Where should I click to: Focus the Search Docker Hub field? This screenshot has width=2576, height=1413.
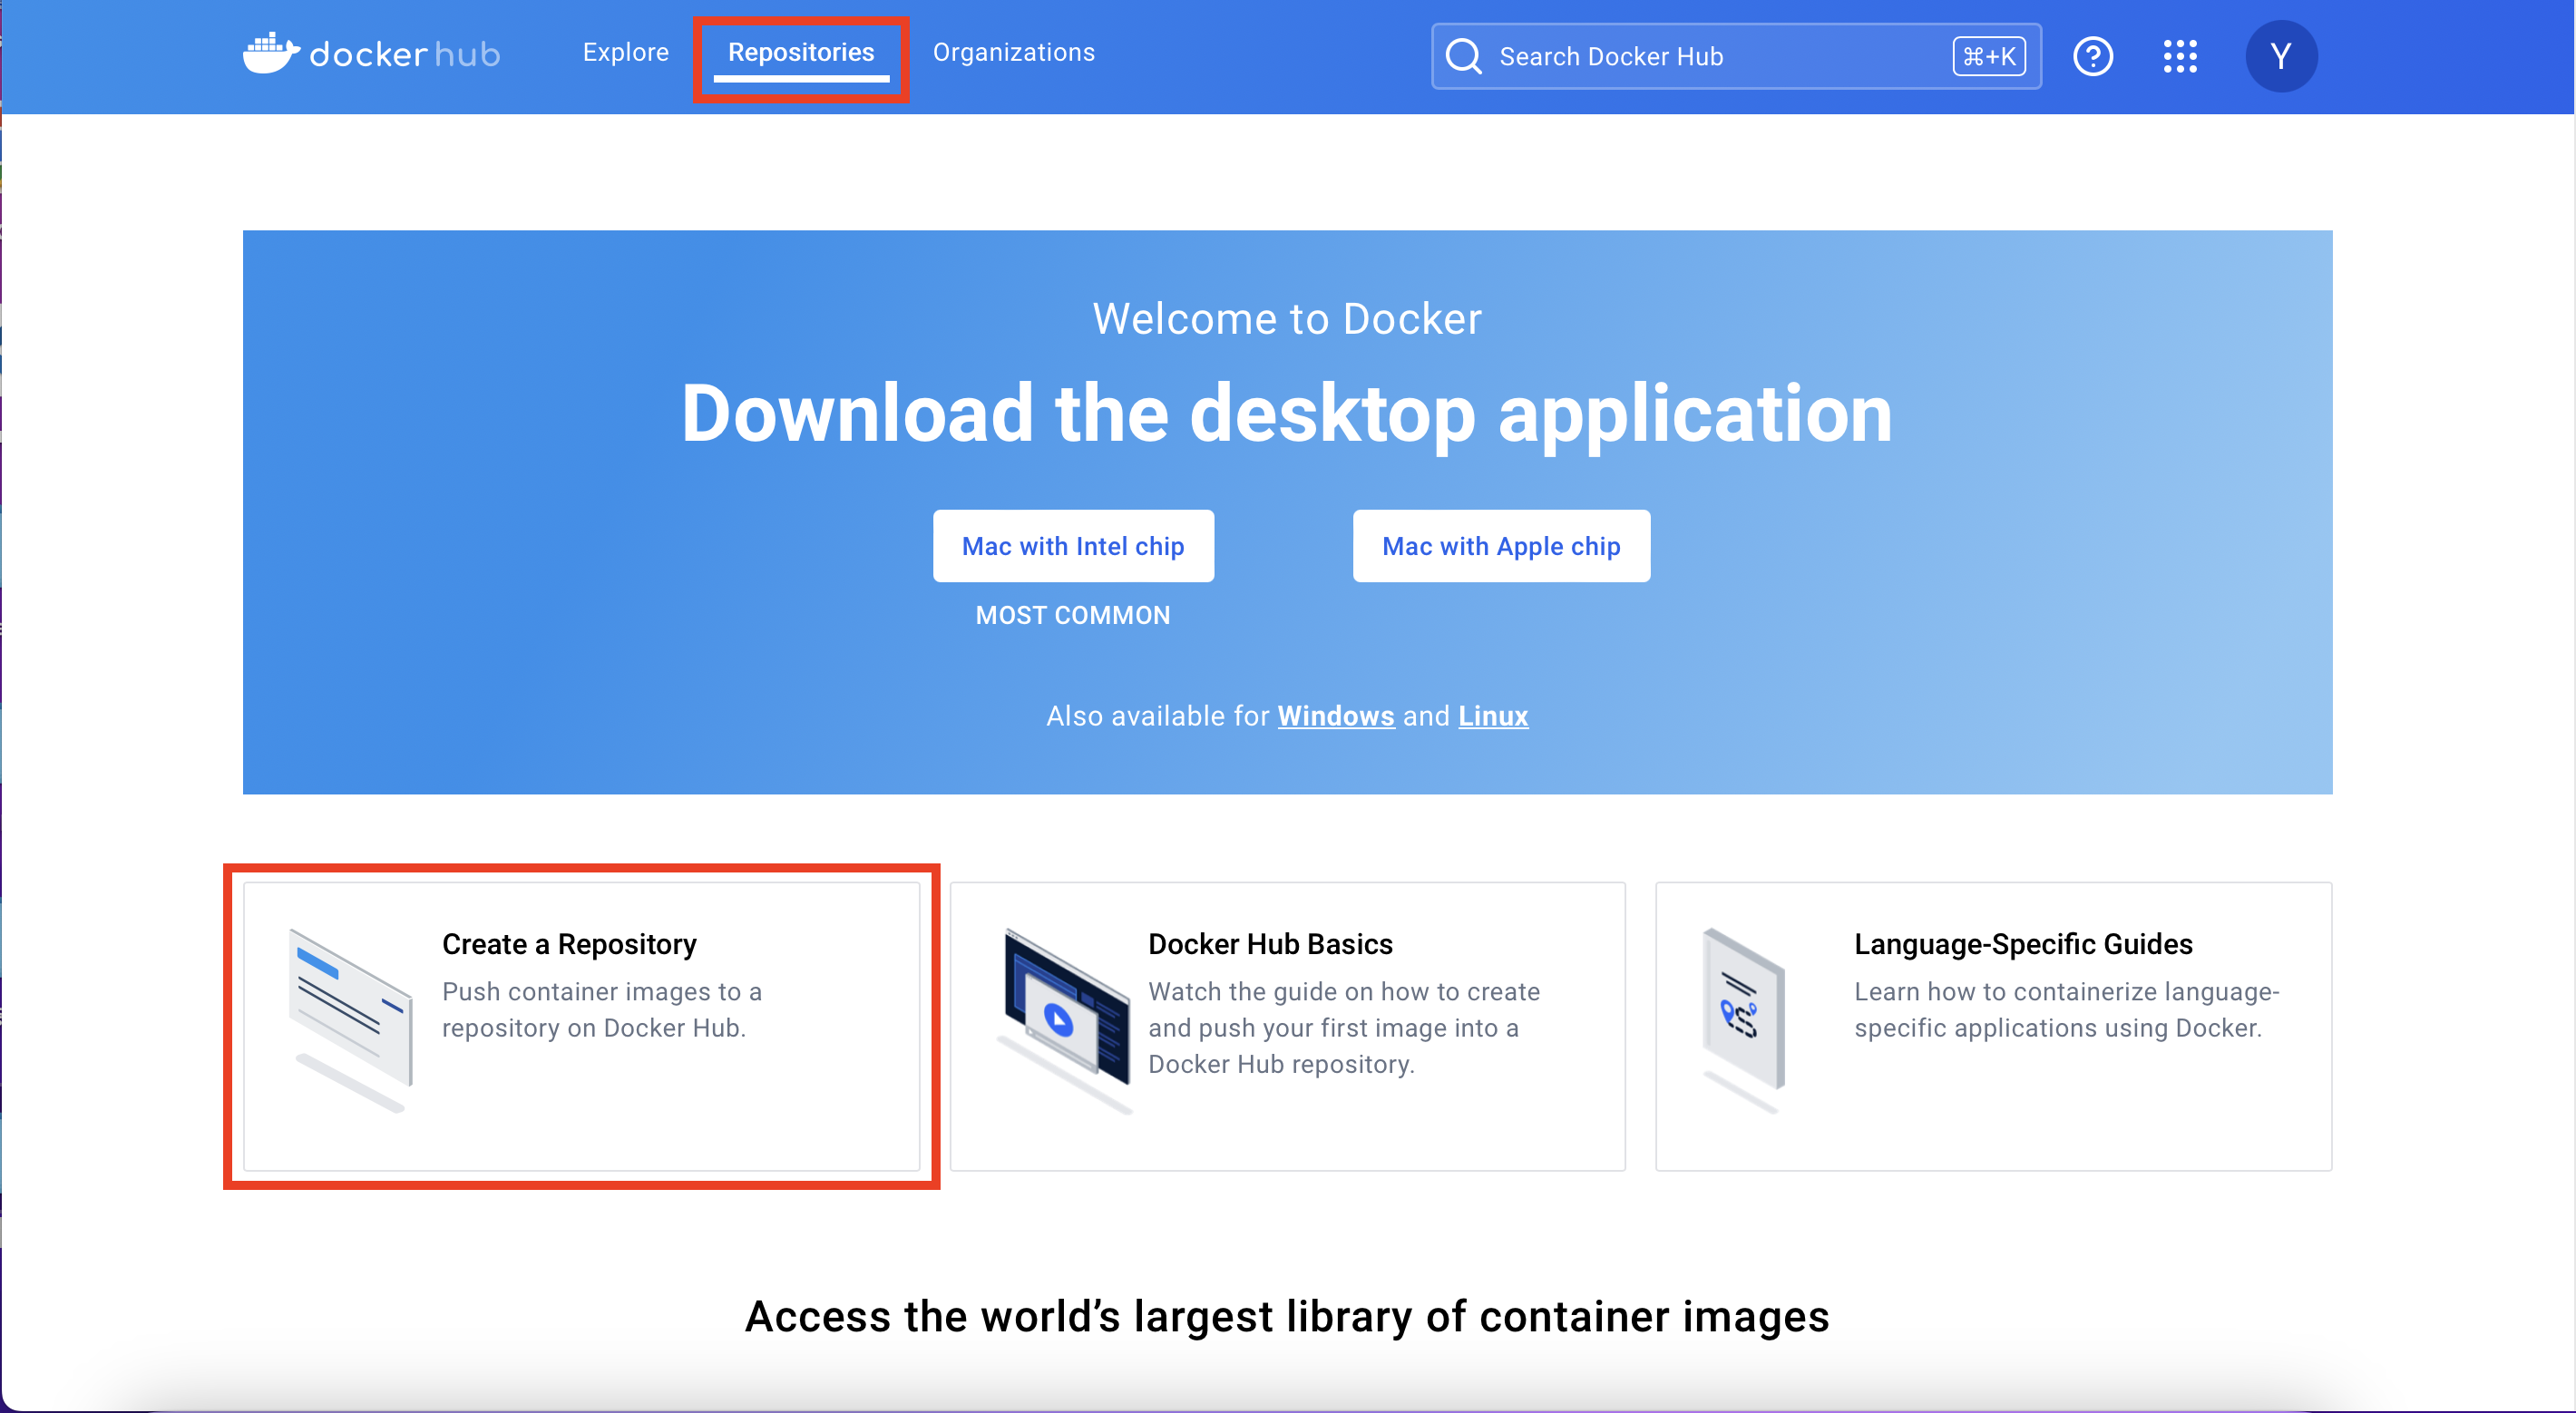pyautogui.click(x=1700, y=56)
